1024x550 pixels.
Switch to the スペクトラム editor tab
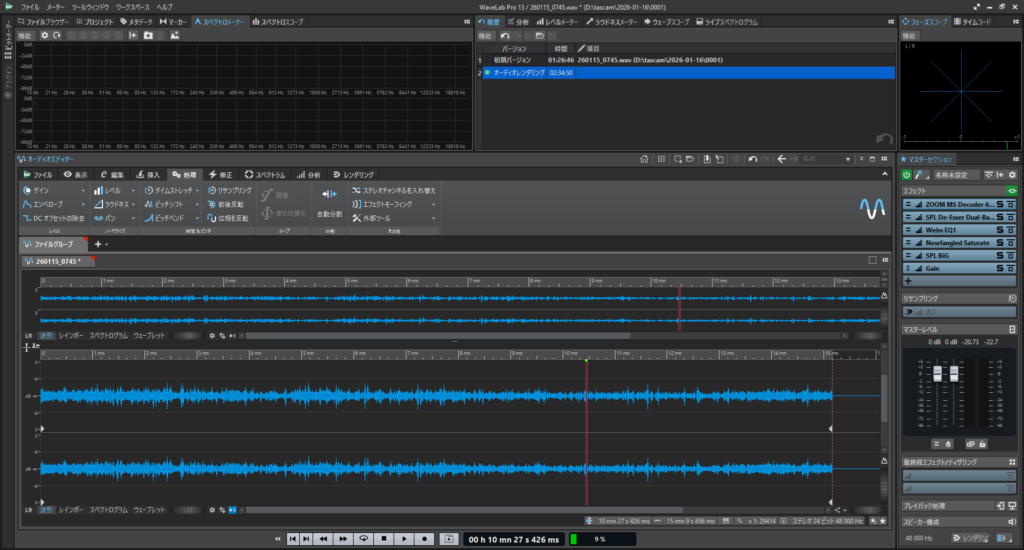[x=265, y=174]
